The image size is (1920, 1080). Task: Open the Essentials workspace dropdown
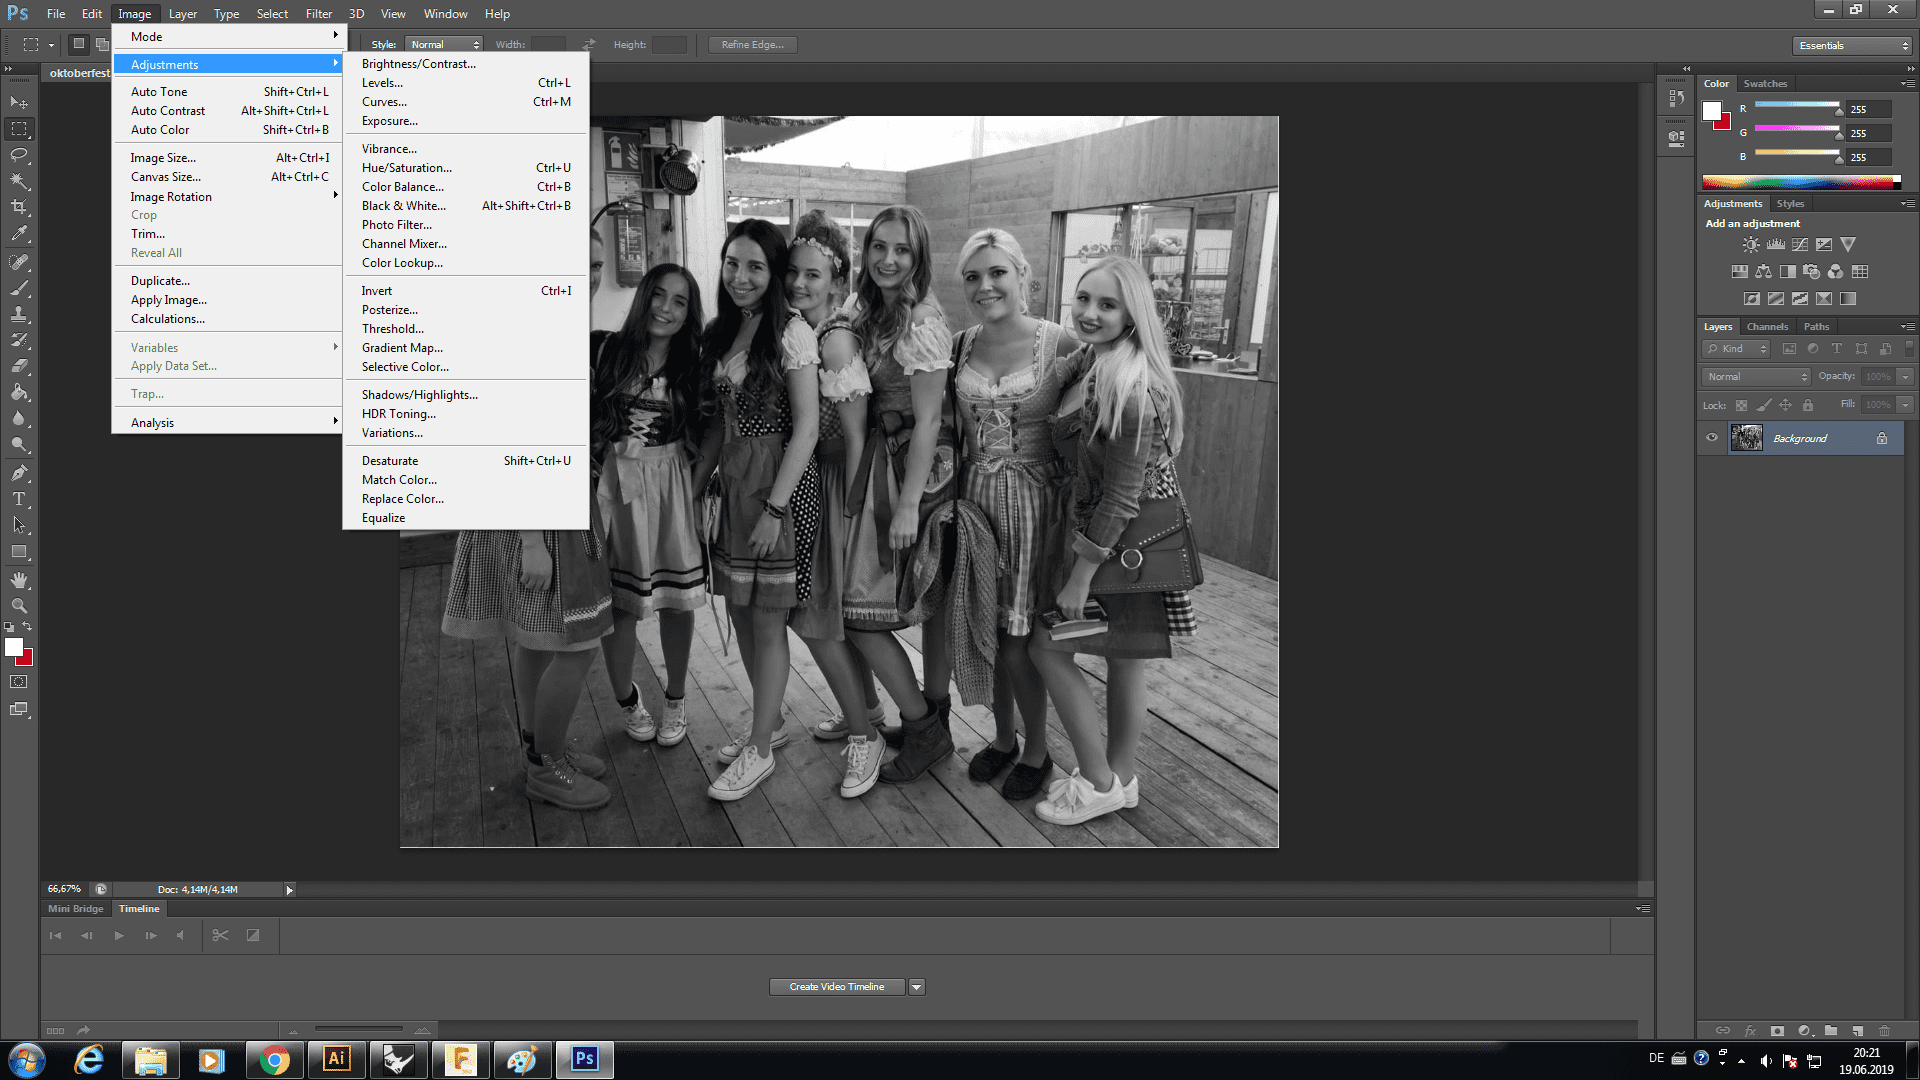pos(1852,45)
